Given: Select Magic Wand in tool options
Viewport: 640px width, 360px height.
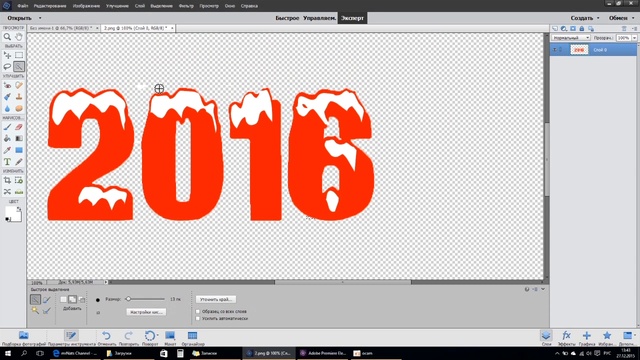Looking at the screenshot, I should 36,311.
